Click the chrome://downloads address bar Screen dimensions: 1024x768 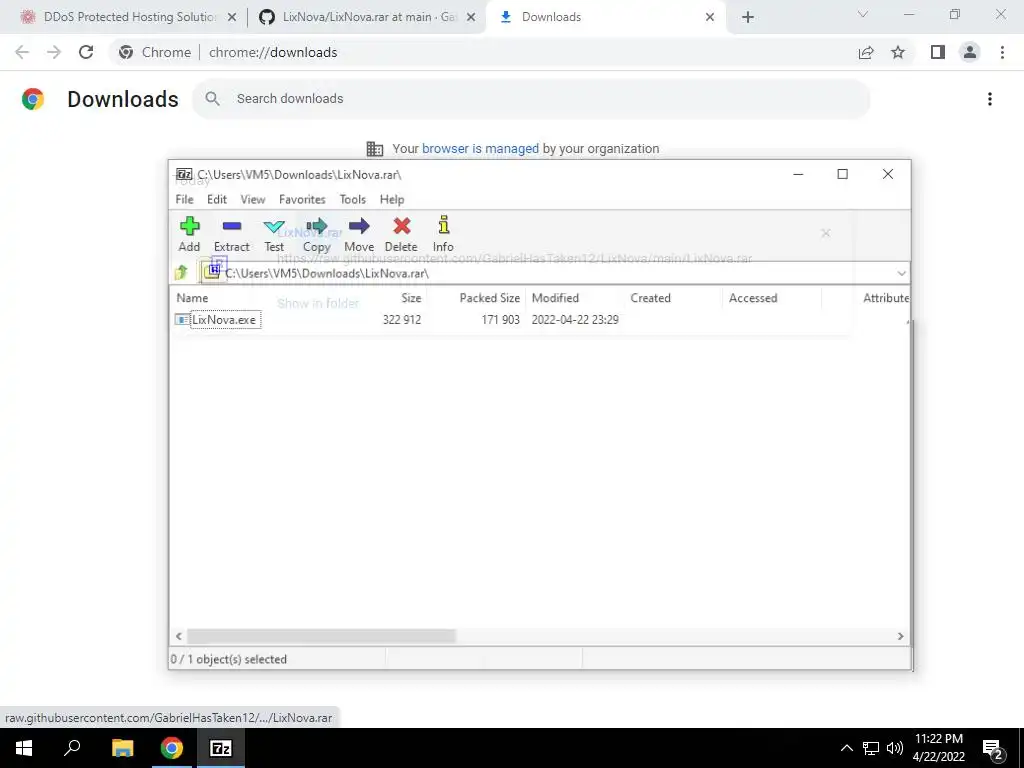(x=483, y=52)
